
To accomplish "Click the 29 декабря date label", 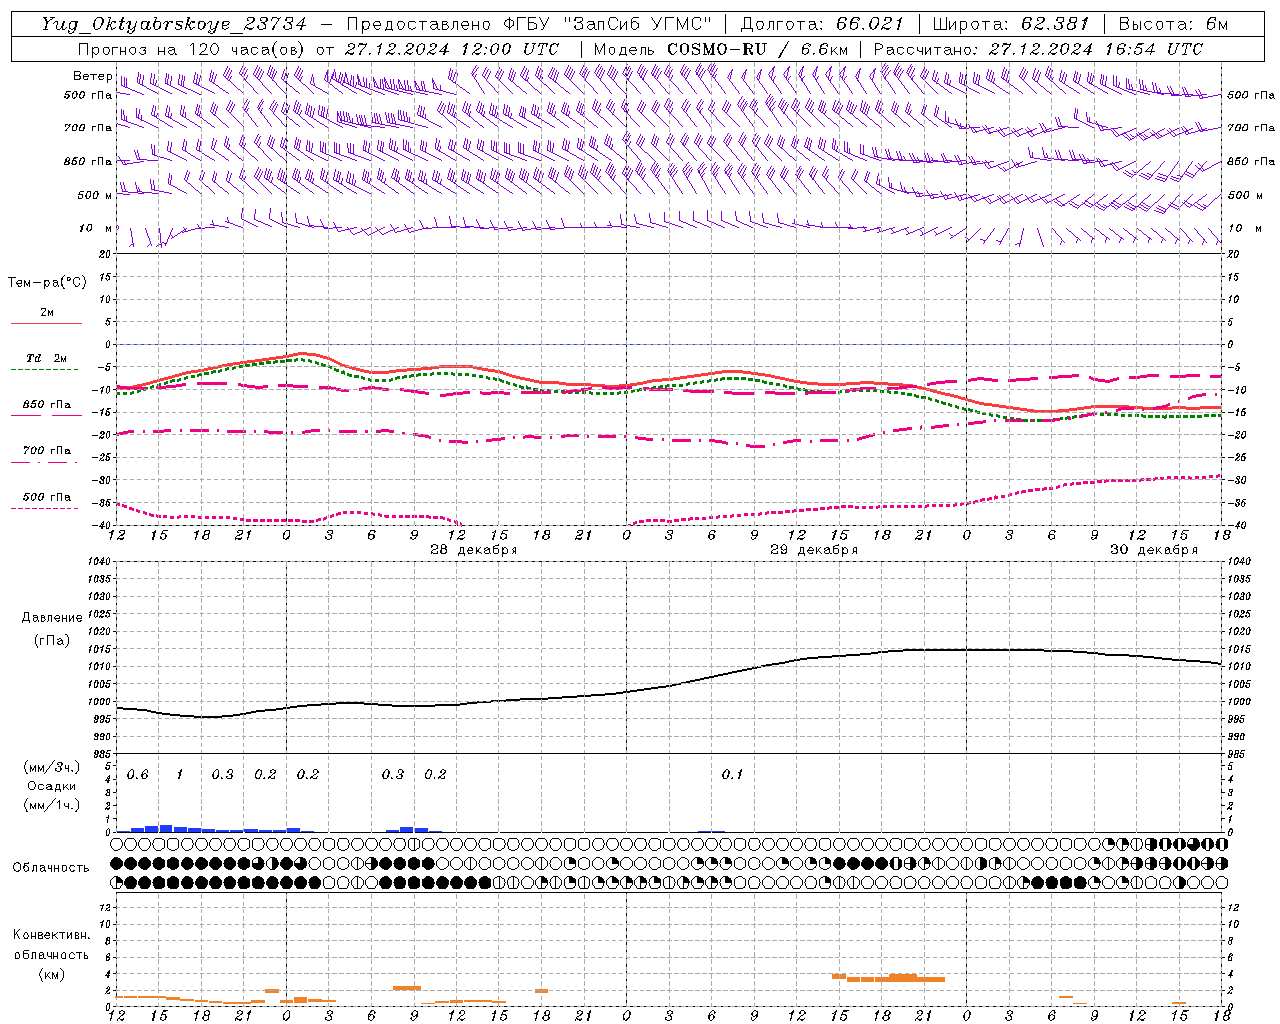I will (x=813, y=550).
